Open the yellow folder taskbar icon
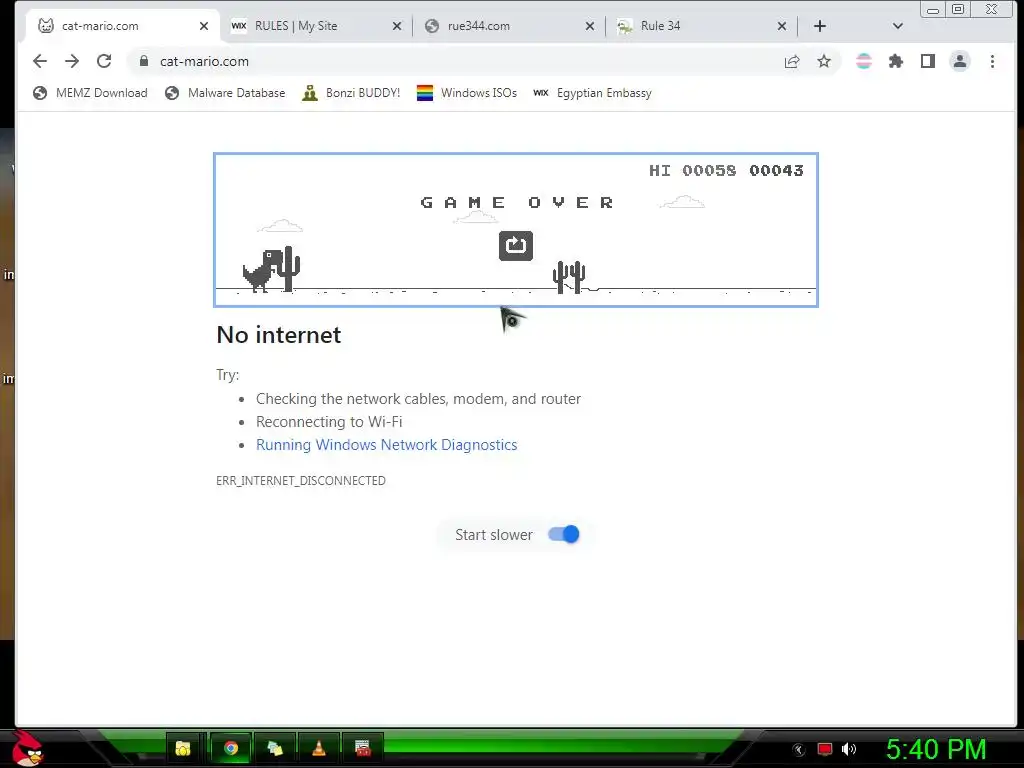This screenshot has height=768, width=1024. pyautogui.click(x=183, y=748)
